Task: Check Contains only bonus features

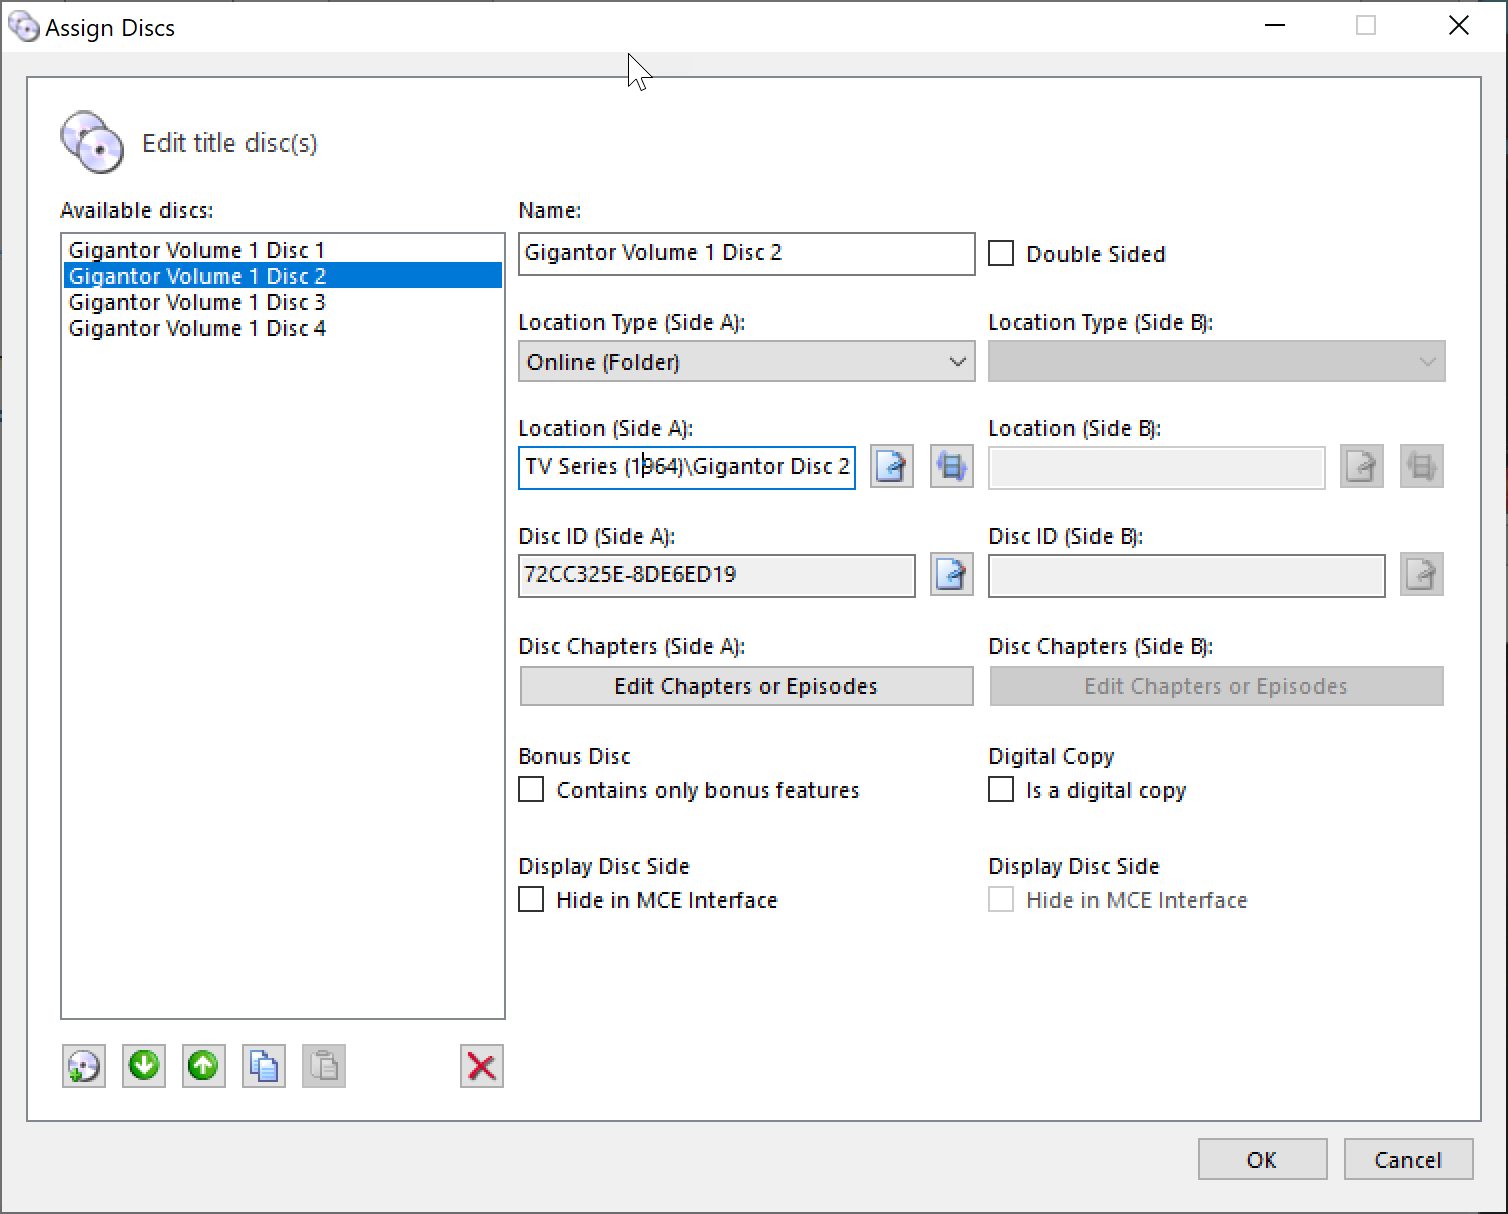Action: tap(531, 789)
